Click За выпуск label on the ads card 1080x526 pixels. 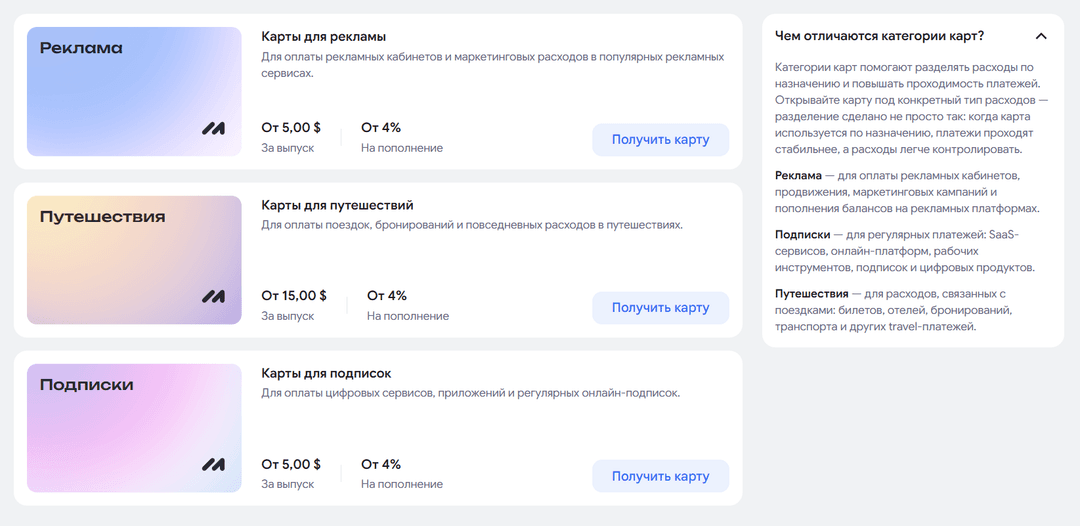288,148
